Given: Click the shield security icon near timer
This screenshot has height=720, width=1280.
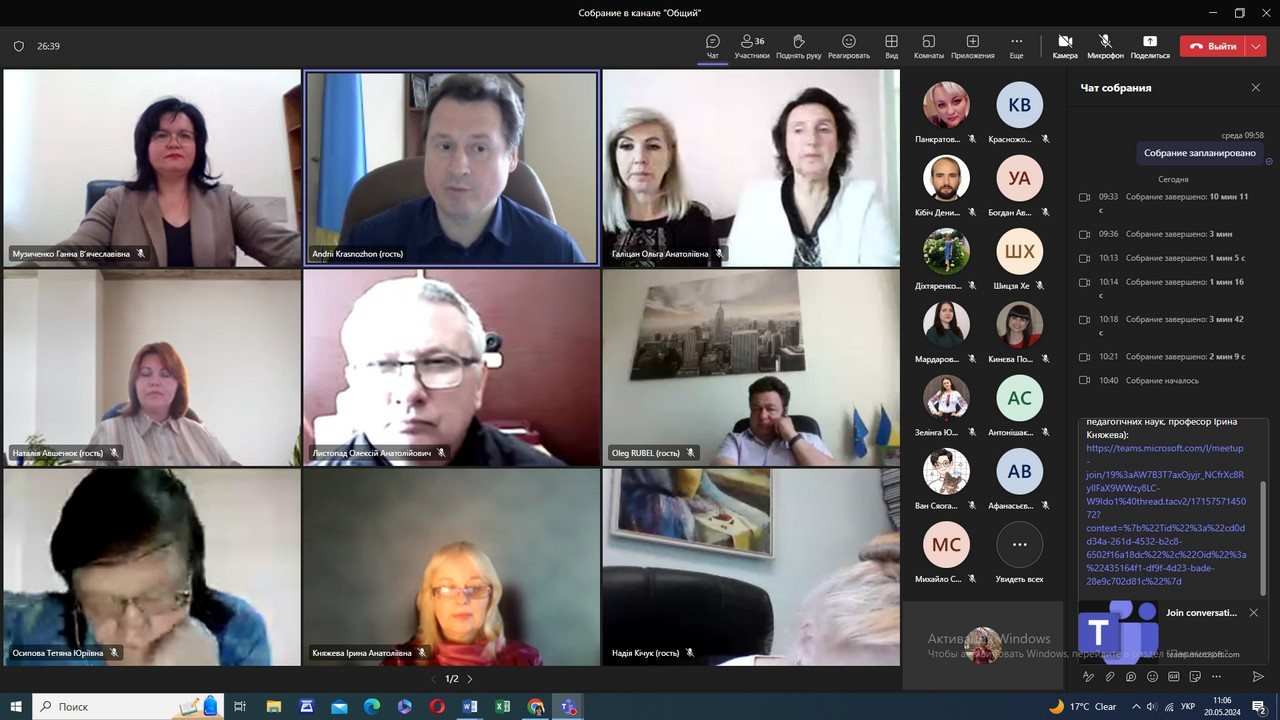Looking at the screenshot, I should pyautogui.click(x=18, y=46).
